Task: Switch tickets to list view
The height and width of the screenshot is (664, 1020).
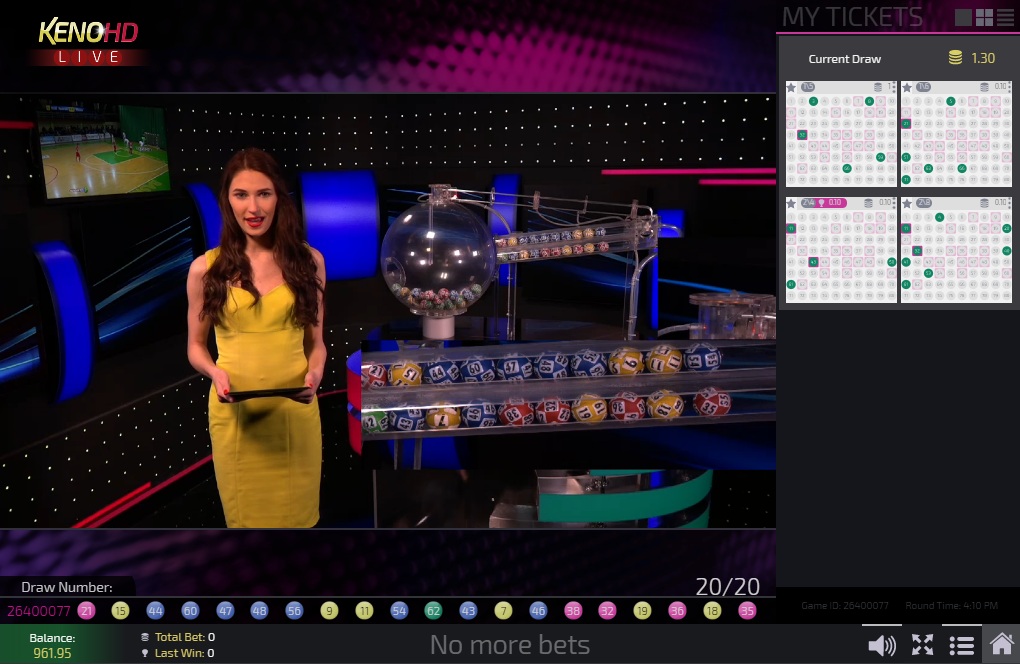Action: 1005,17
